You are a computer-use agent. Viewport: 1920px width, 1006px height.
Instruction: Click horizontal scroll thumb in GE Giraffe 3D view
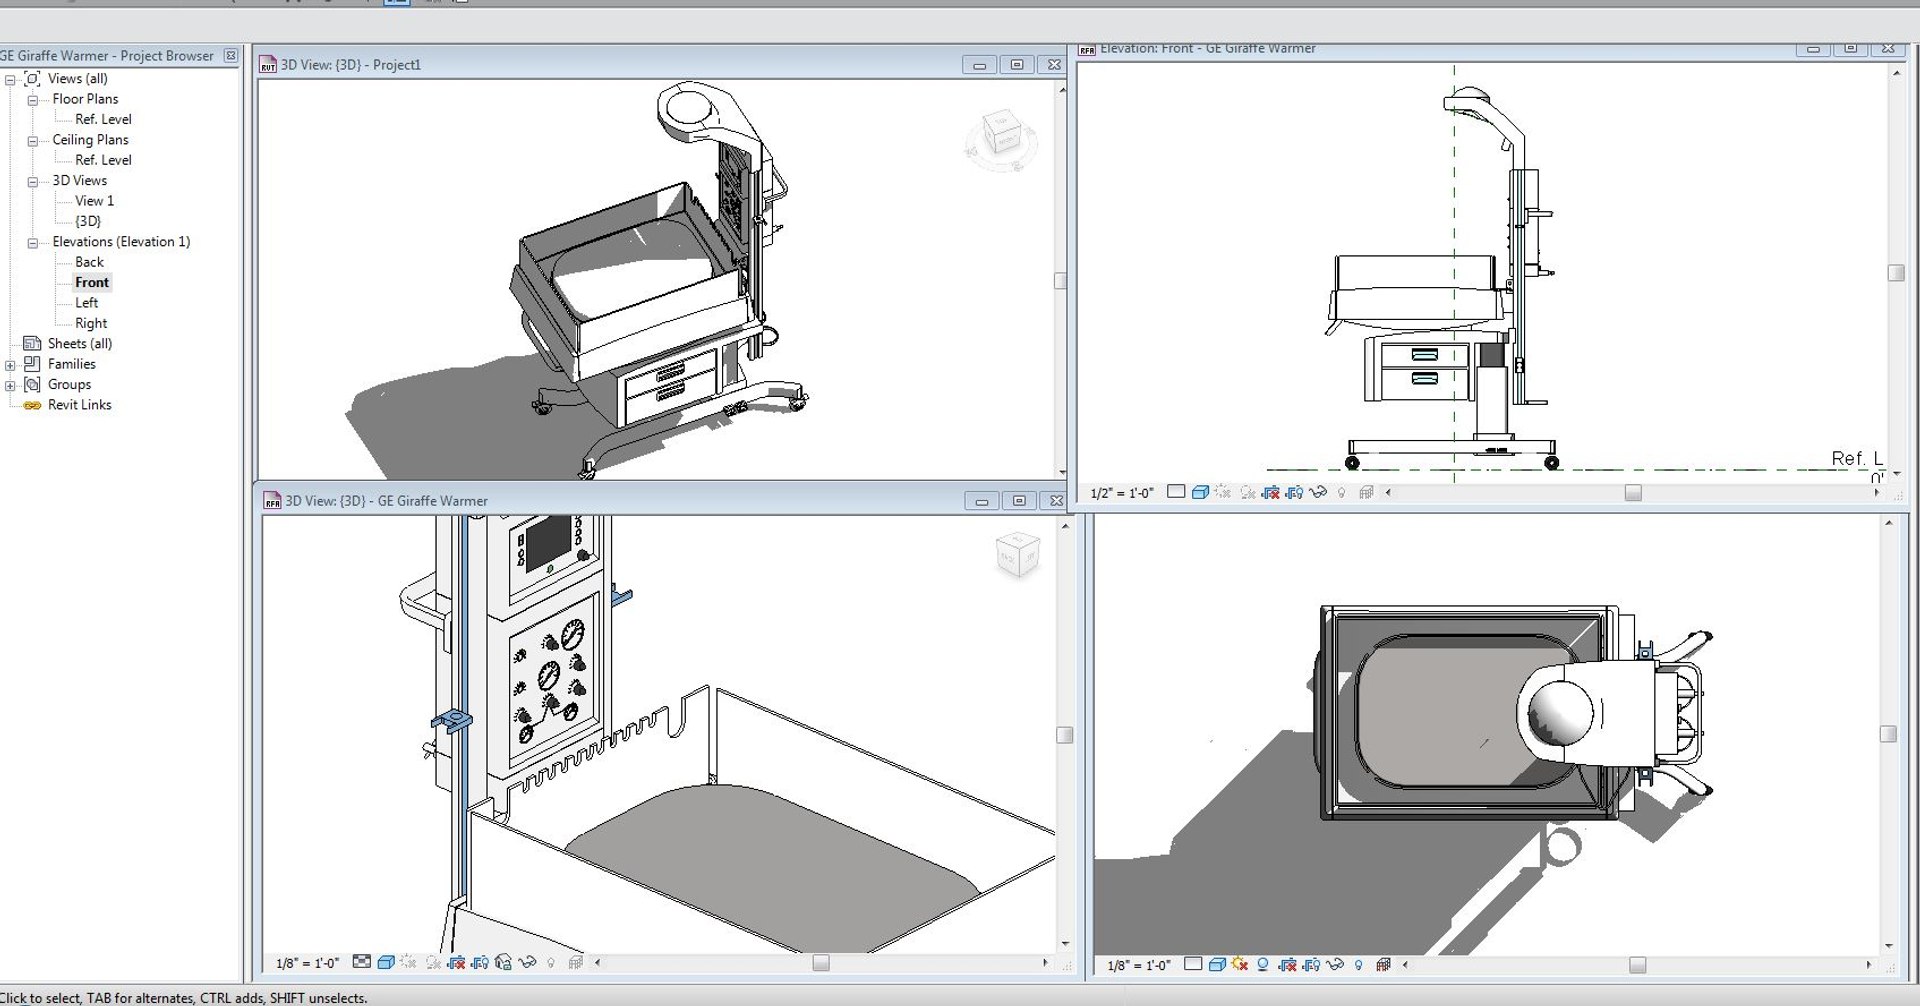(x=821, y=963)
